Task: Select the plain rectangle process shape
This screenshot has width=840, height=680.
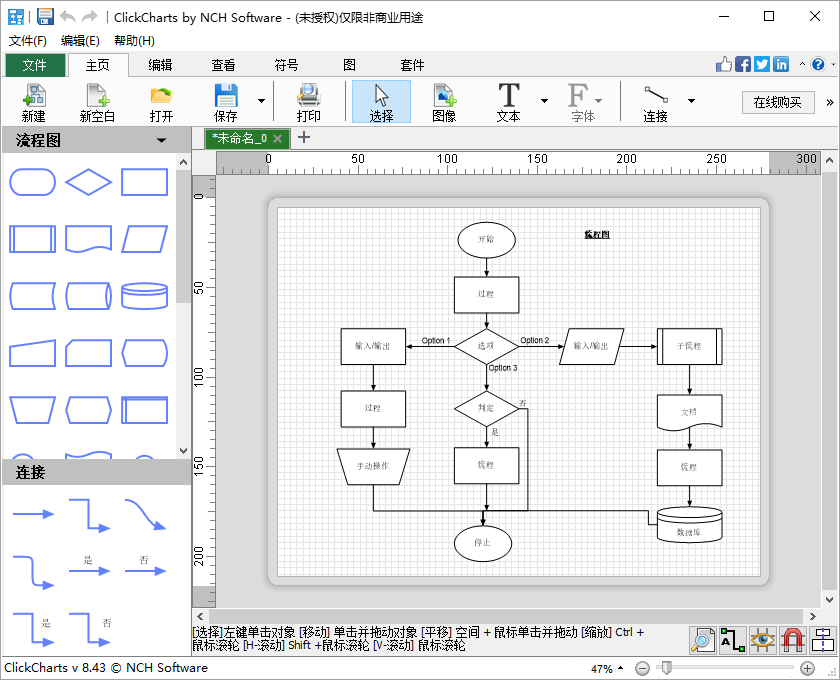Action: 145,182
